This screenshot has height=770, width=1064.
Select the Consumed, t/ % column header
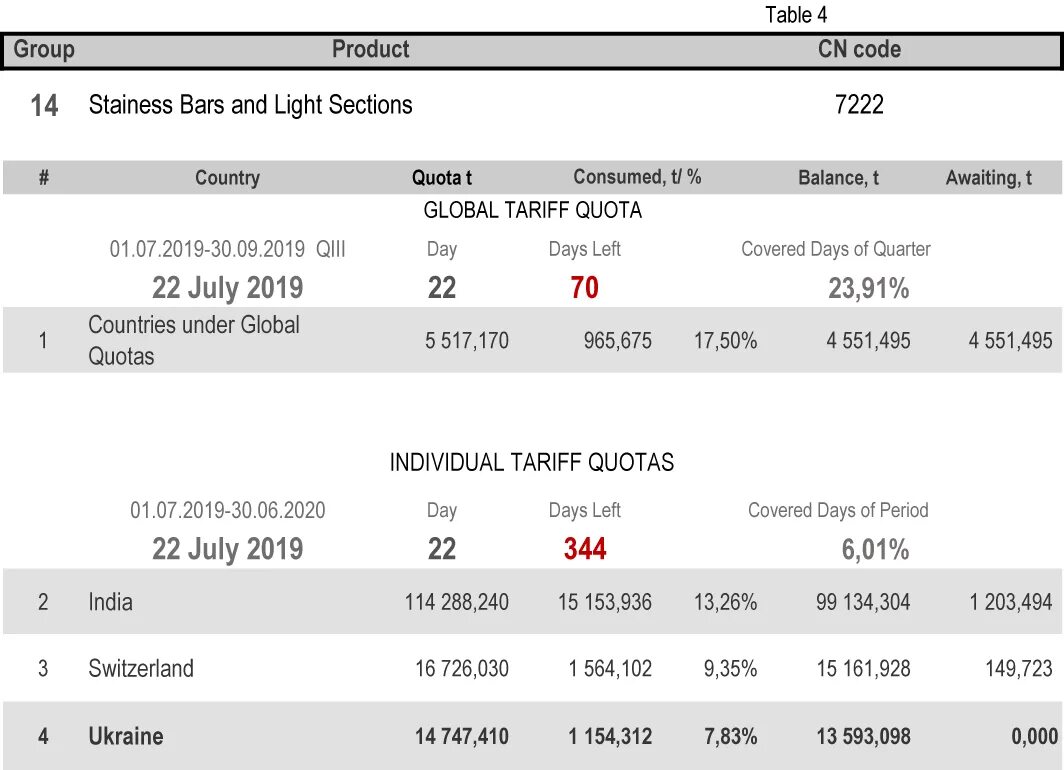637,177
